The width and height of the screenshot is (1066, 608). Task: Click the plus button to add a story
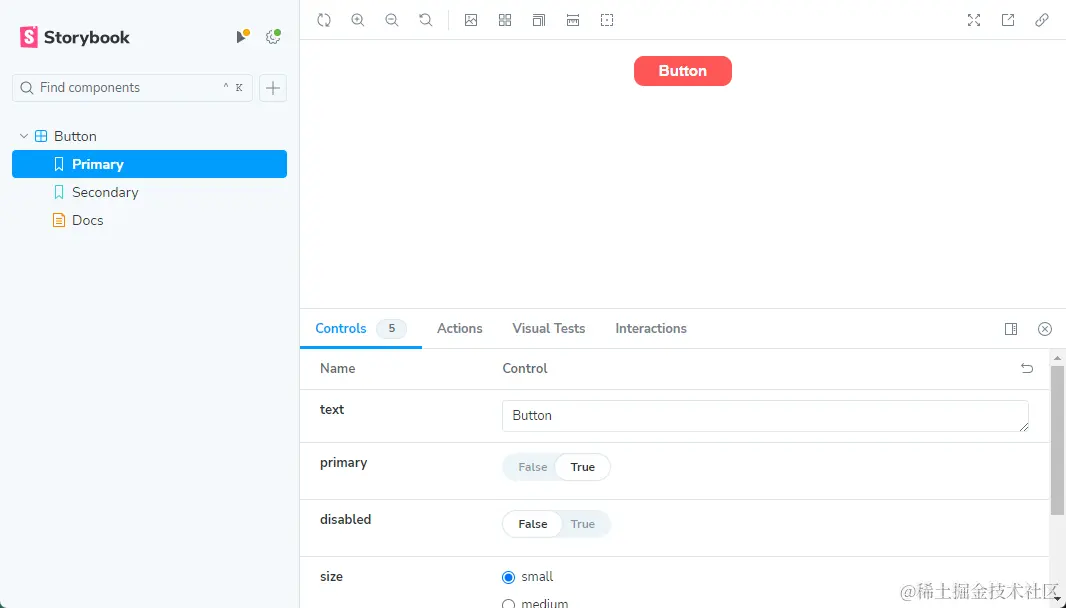[x=273, y=88]
